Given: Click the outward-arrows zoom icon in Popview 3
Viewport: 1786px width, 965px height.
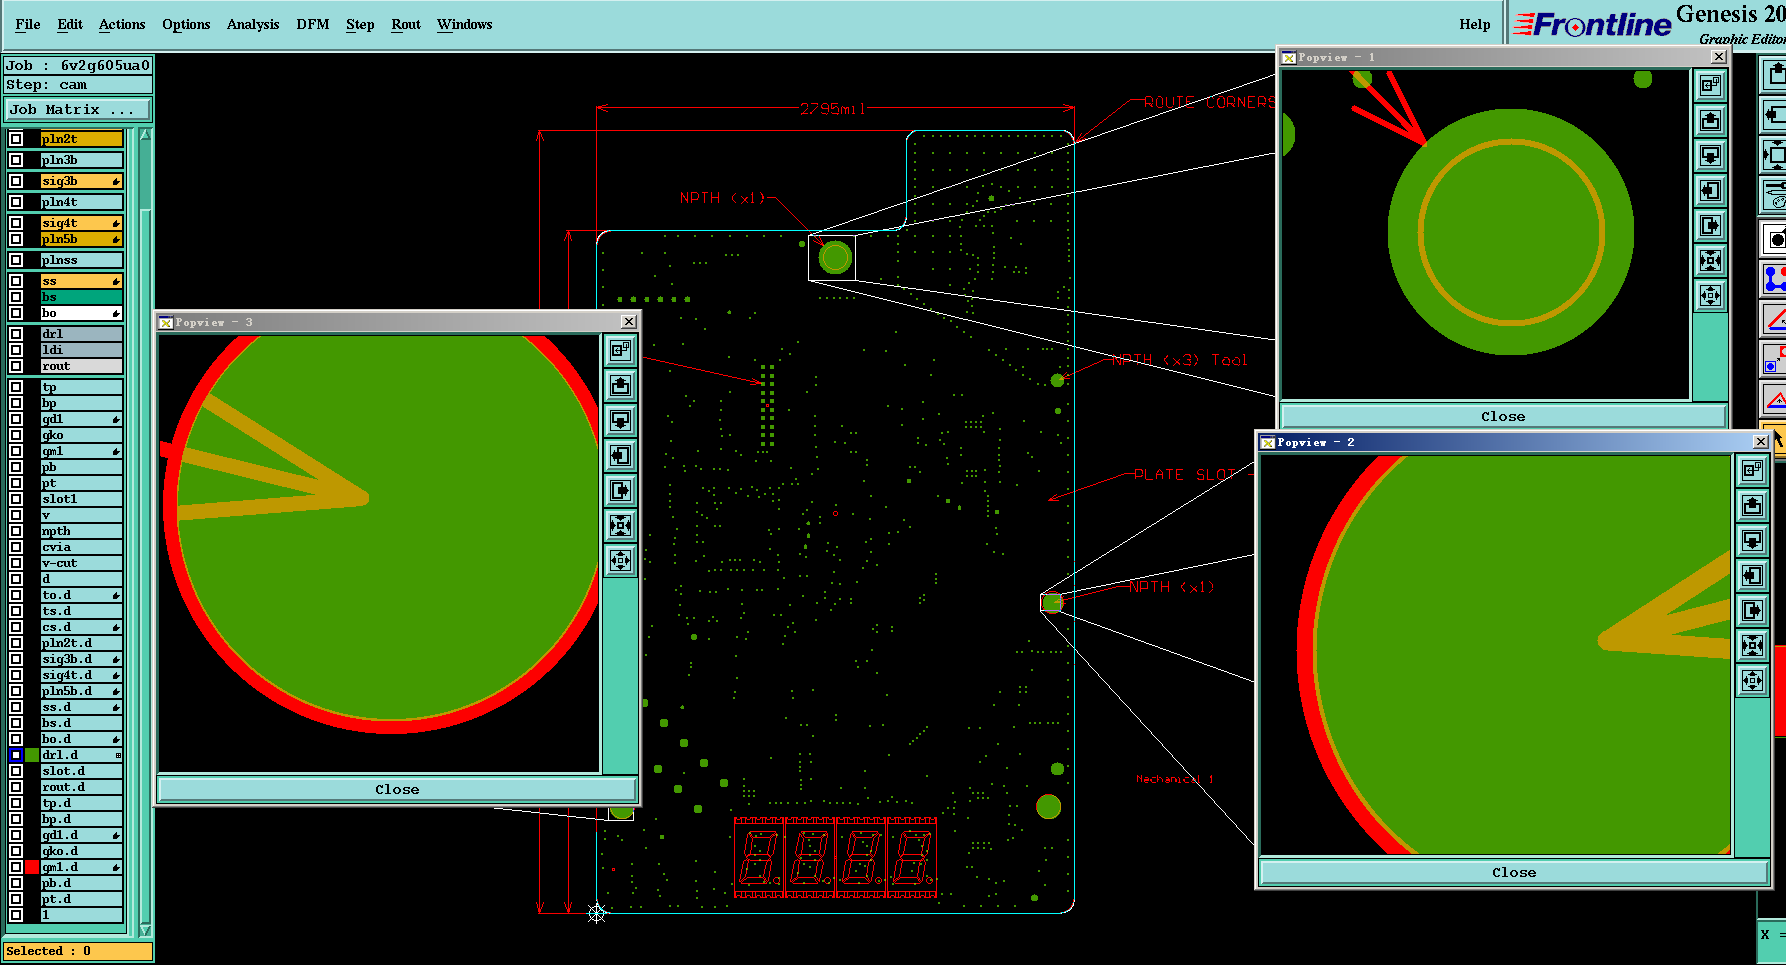Looking at the screenshot, I should coord(621,560).
